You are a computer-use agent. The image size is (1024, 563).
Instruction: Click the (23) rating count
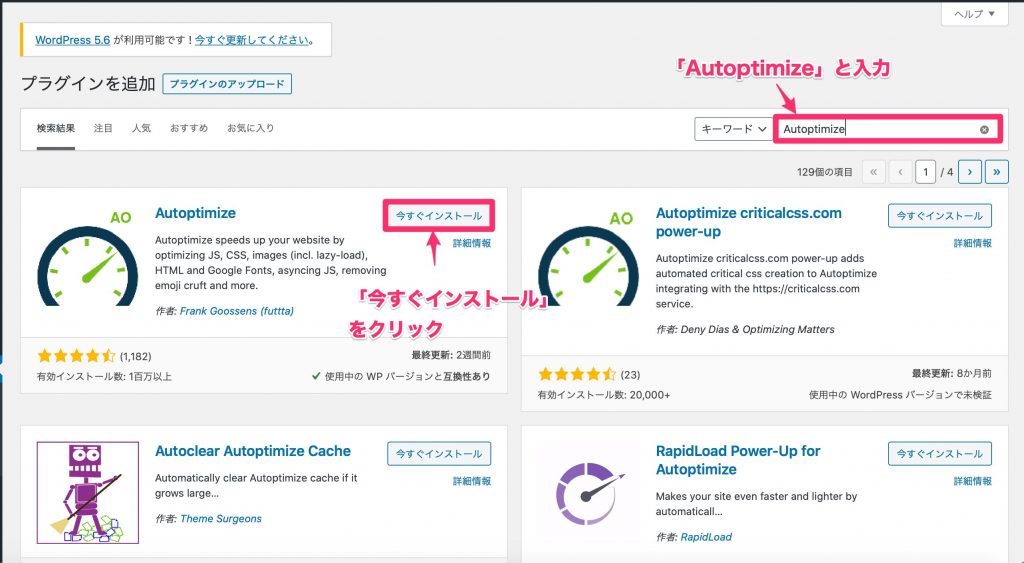point(630,375)
